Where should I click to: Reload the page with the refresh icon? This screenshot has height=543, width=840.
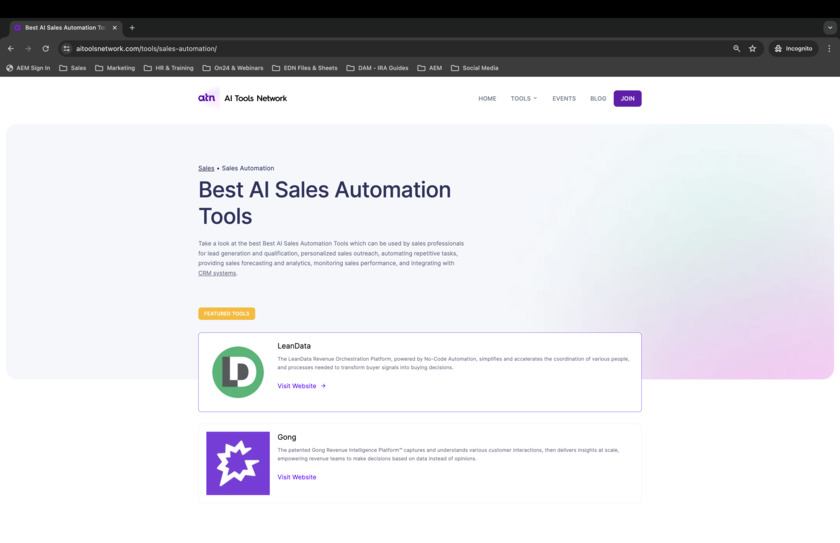[x=46, y=49]
